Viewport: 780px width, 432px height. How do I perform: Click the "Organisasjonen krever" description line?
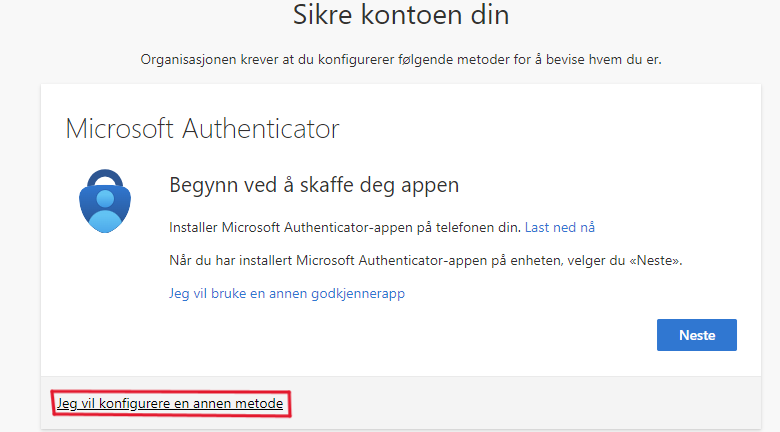pos(401,60)
